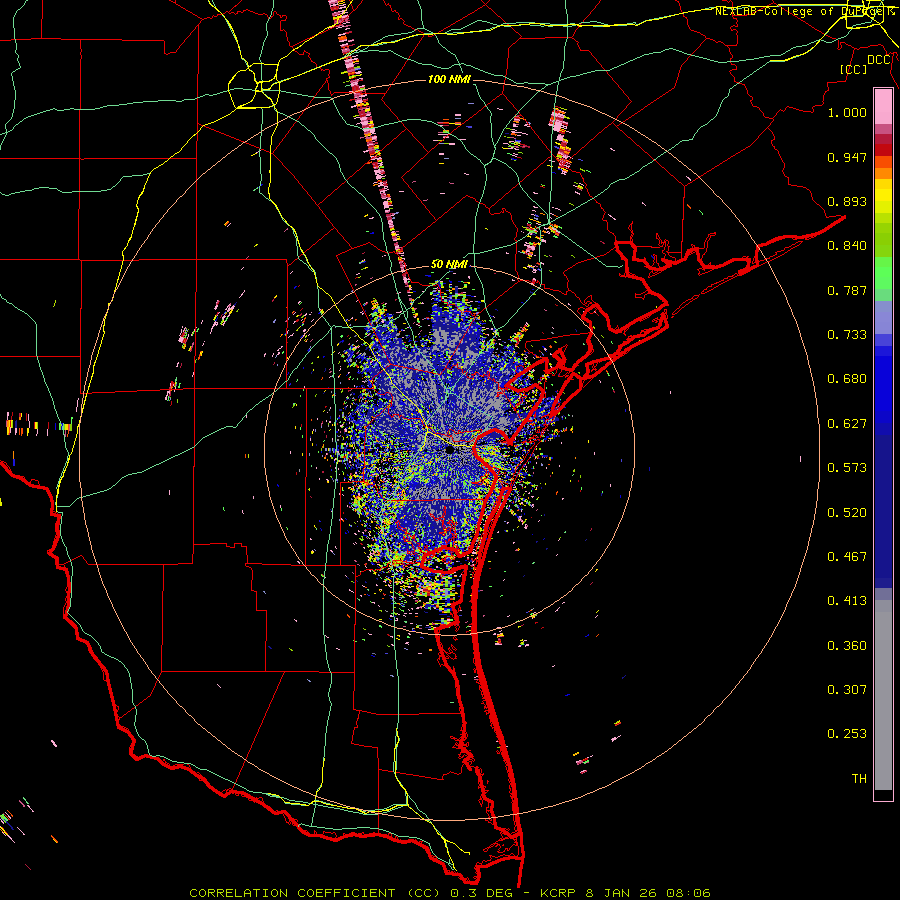Click the 0.307 color scale label
The height and width of the screenshot is (900, 900).
pyautogui.click(x=847, y=690)
